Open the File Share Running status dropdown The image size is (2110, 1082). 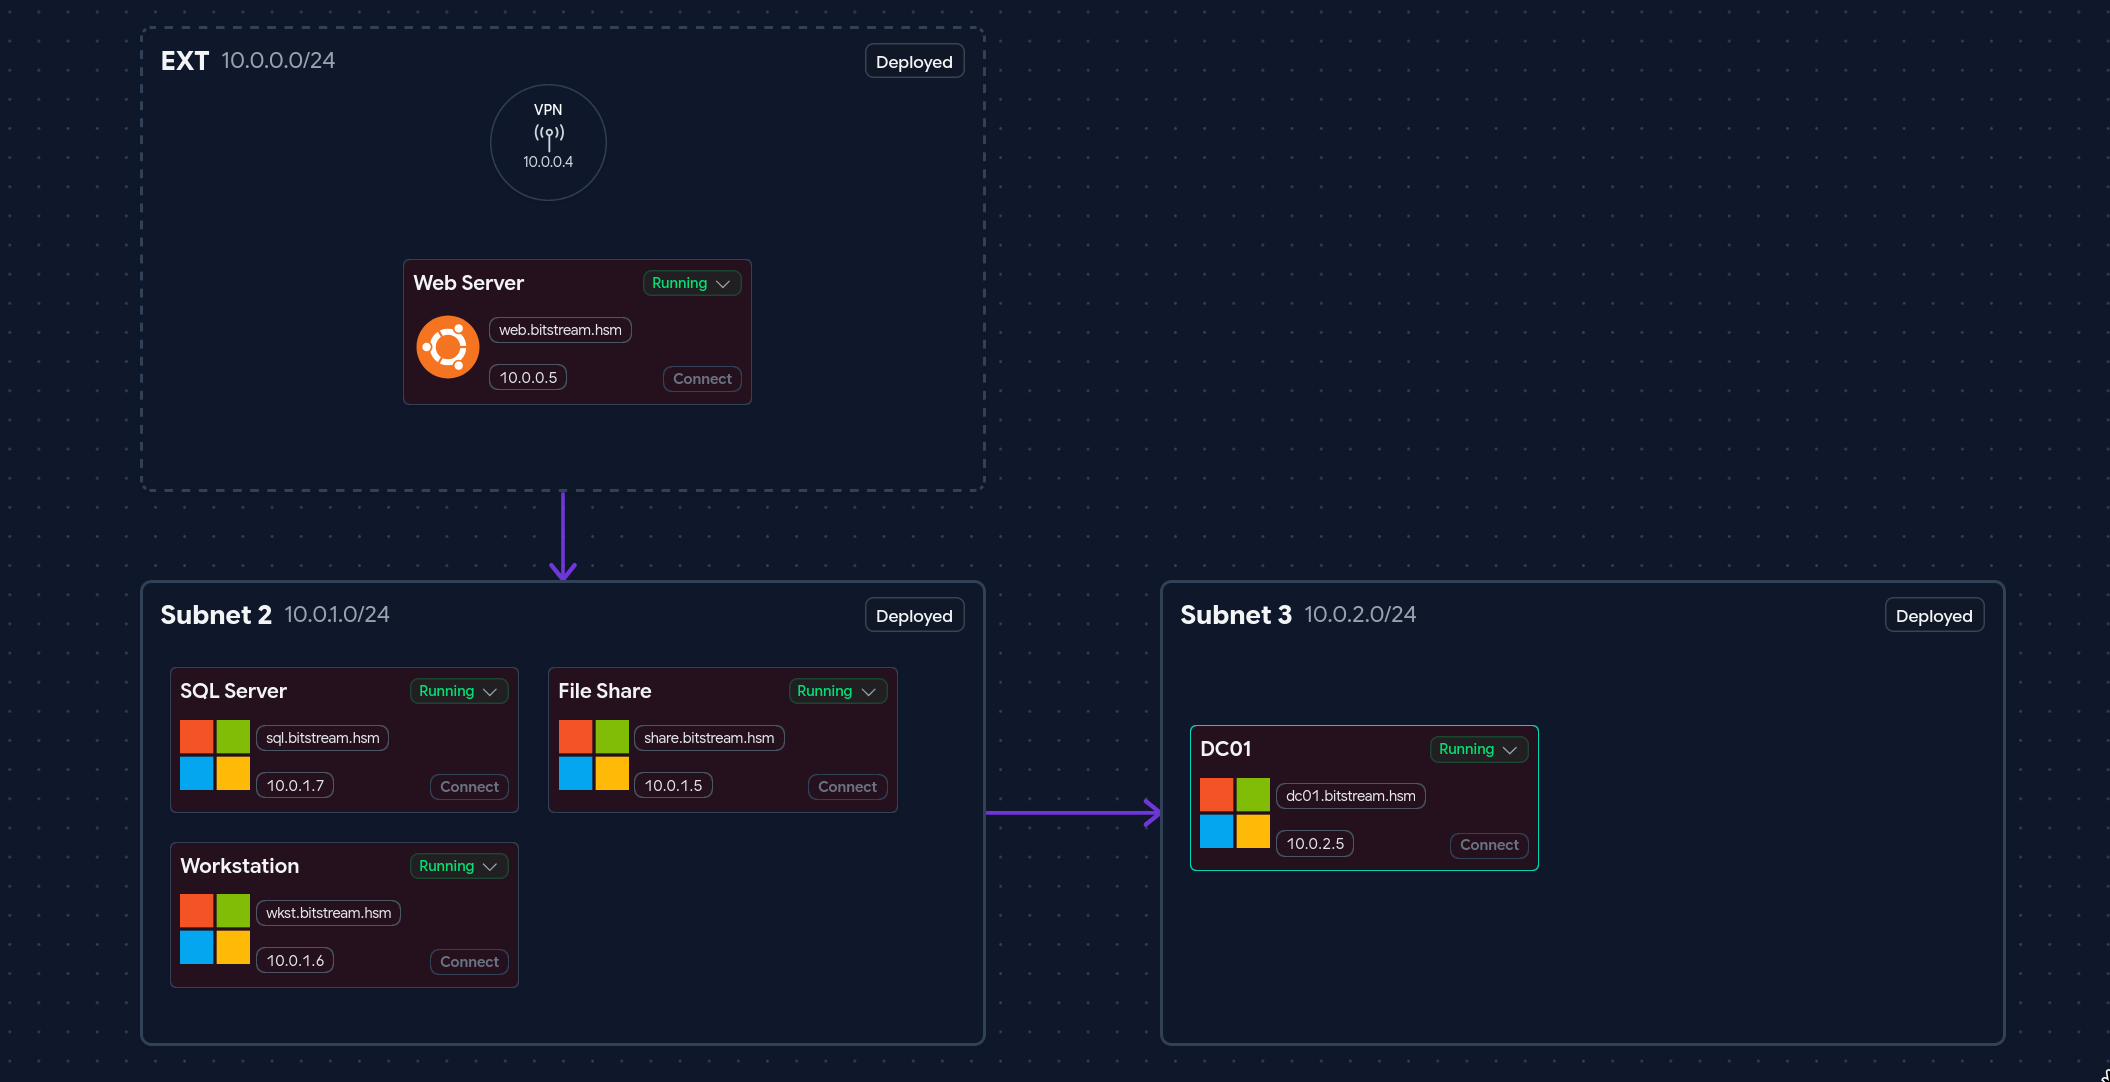837,691
